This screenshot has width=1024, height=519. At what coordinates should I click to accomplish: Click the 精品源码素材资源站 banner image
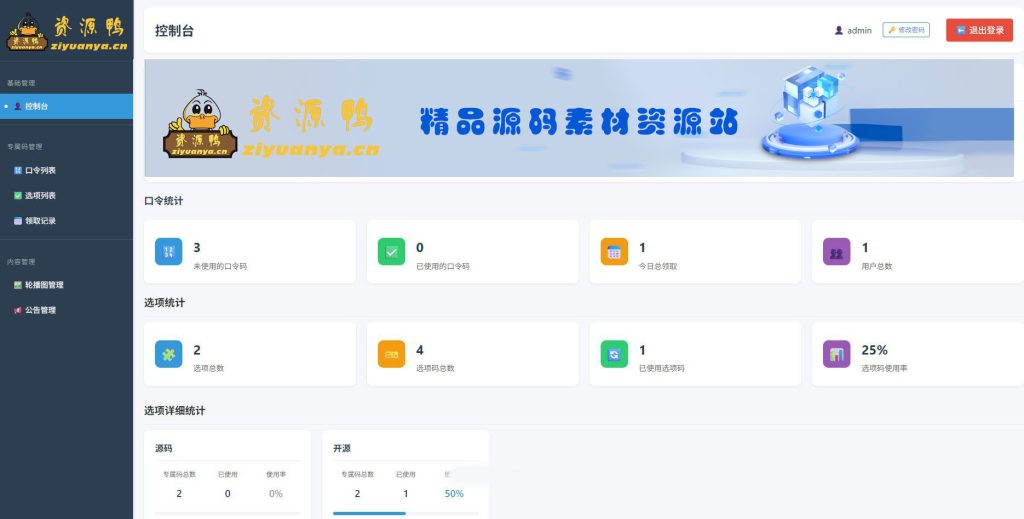click(x=579, y=118)
